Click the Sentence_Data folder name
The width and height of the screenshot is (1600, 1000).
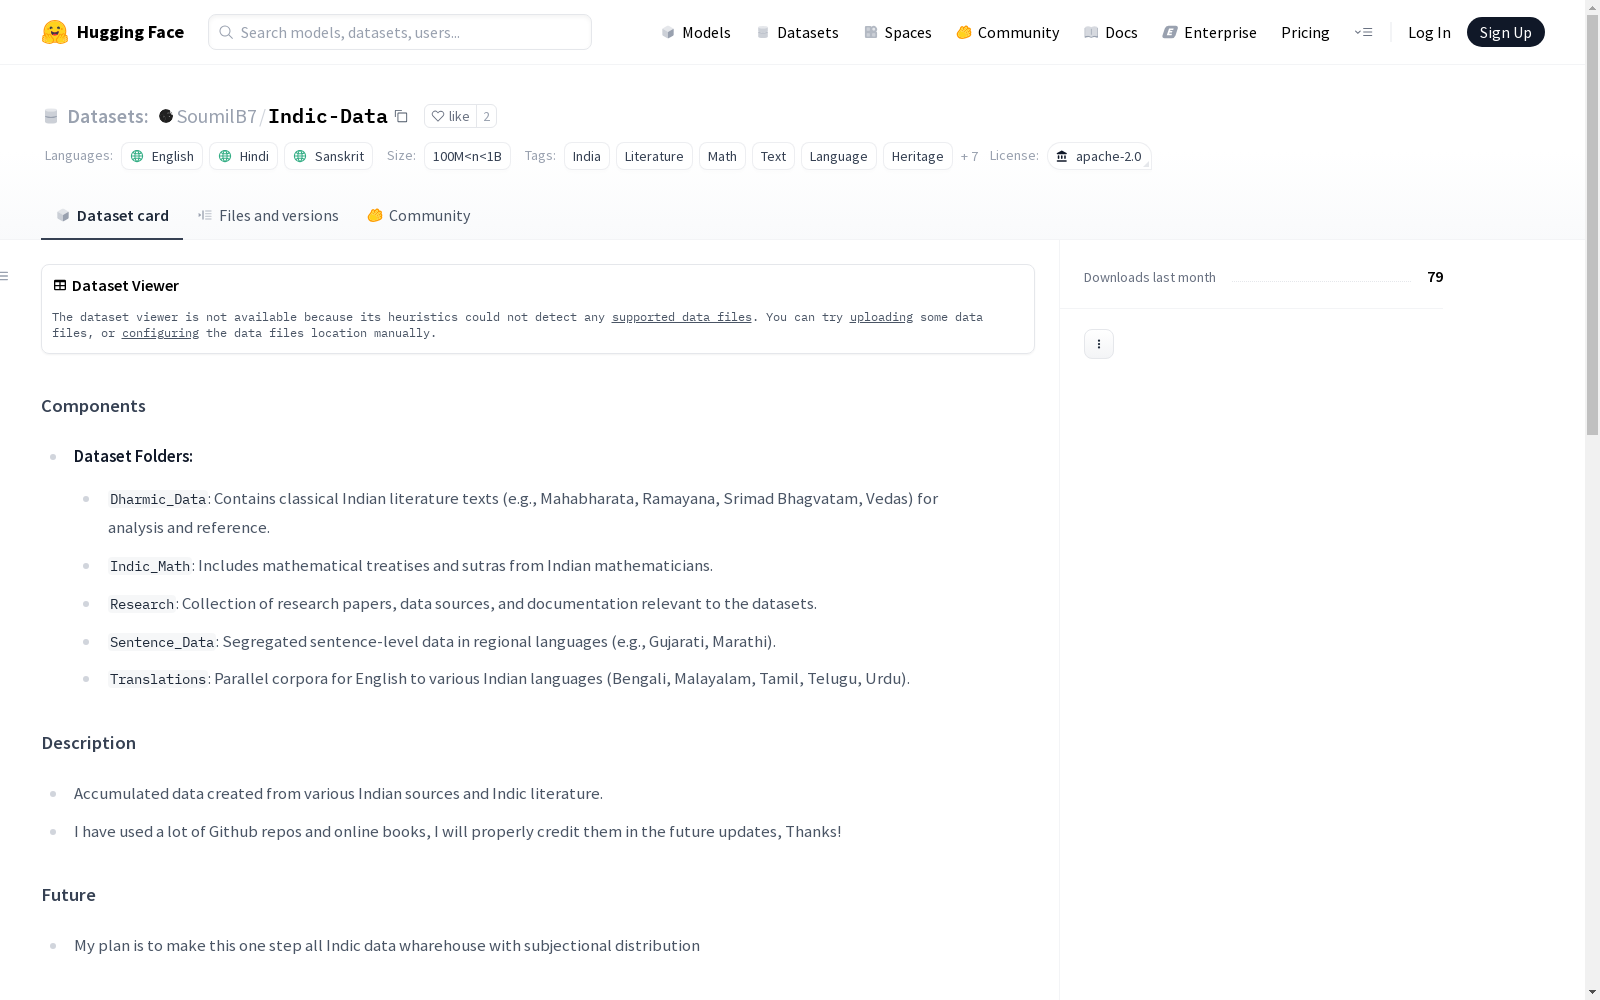pyautogui.click(x=162, y=642)
